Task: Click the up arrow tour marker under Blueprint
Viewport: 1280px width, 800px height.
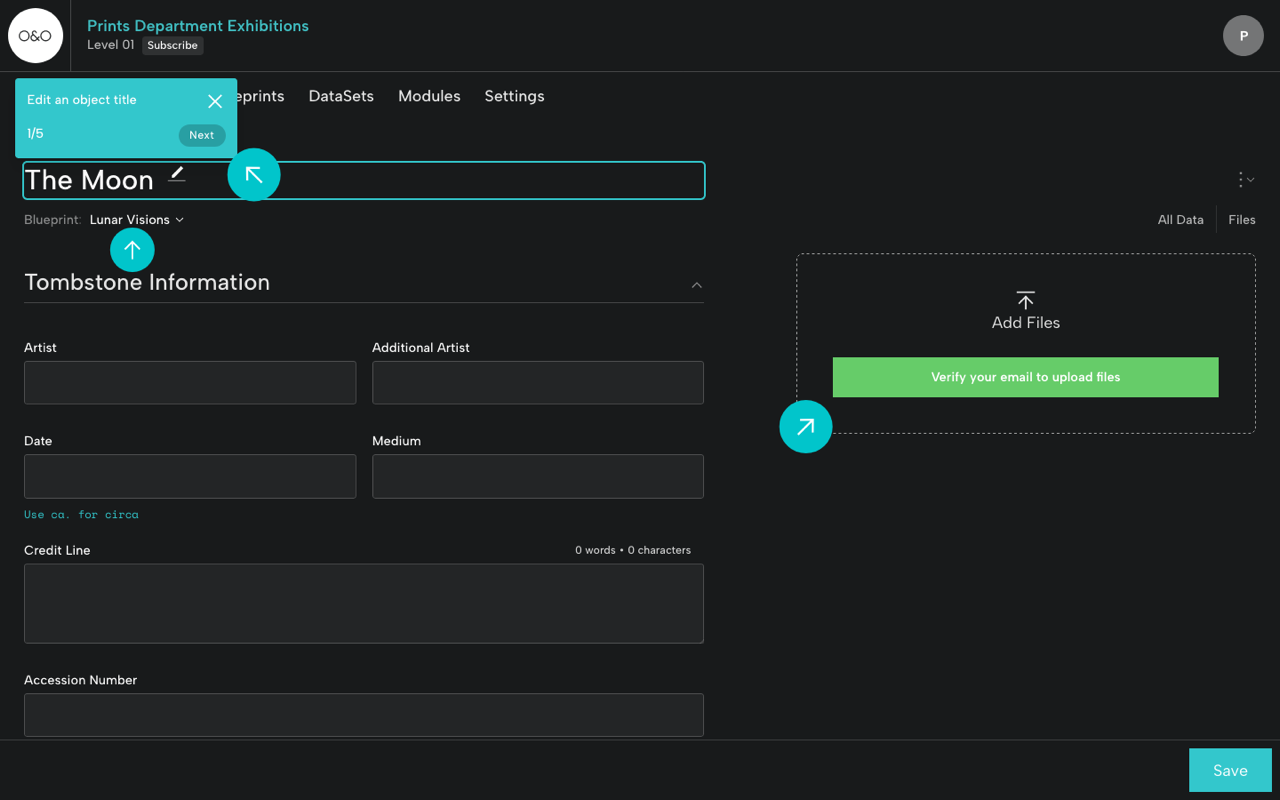Action: (x=132, y=250)
